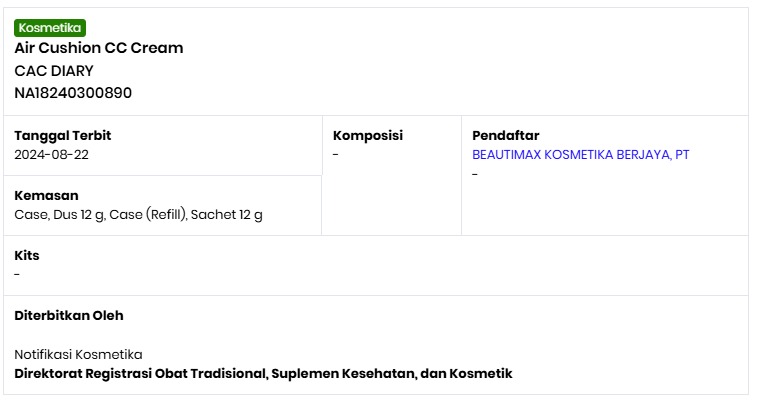757x407 pixels.
Task: Click the Diterbitkan Oleh heading
Action: tap(69, 316)
